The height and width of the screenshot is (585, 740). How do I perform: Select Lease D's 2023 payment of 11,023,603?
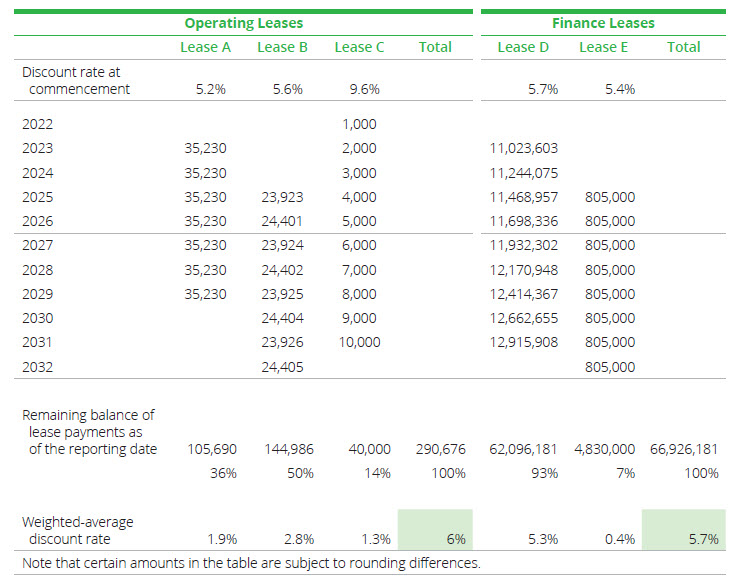[x=524, y=149]
